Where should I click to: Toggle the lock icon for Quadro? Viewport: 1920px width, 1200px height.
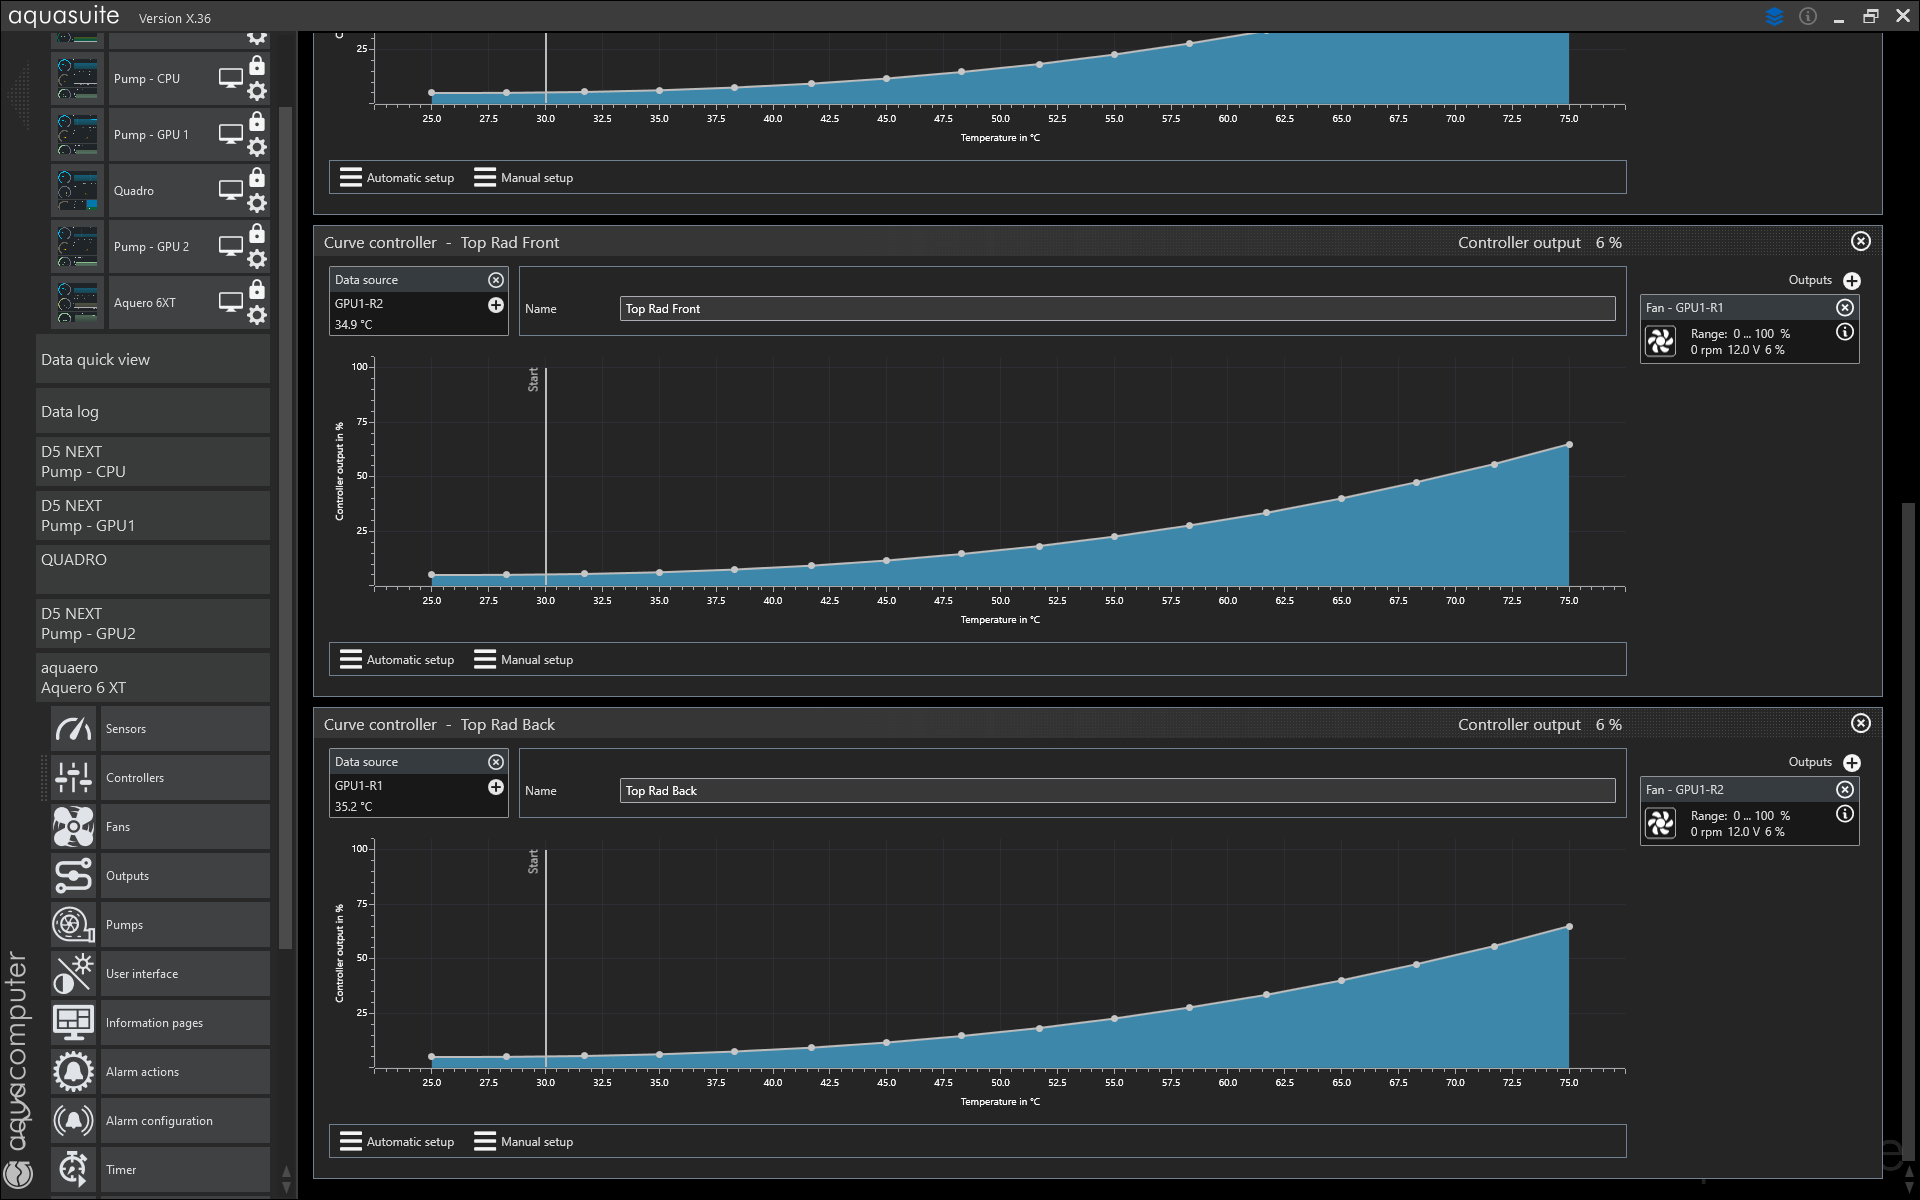(x=257, y=178)
